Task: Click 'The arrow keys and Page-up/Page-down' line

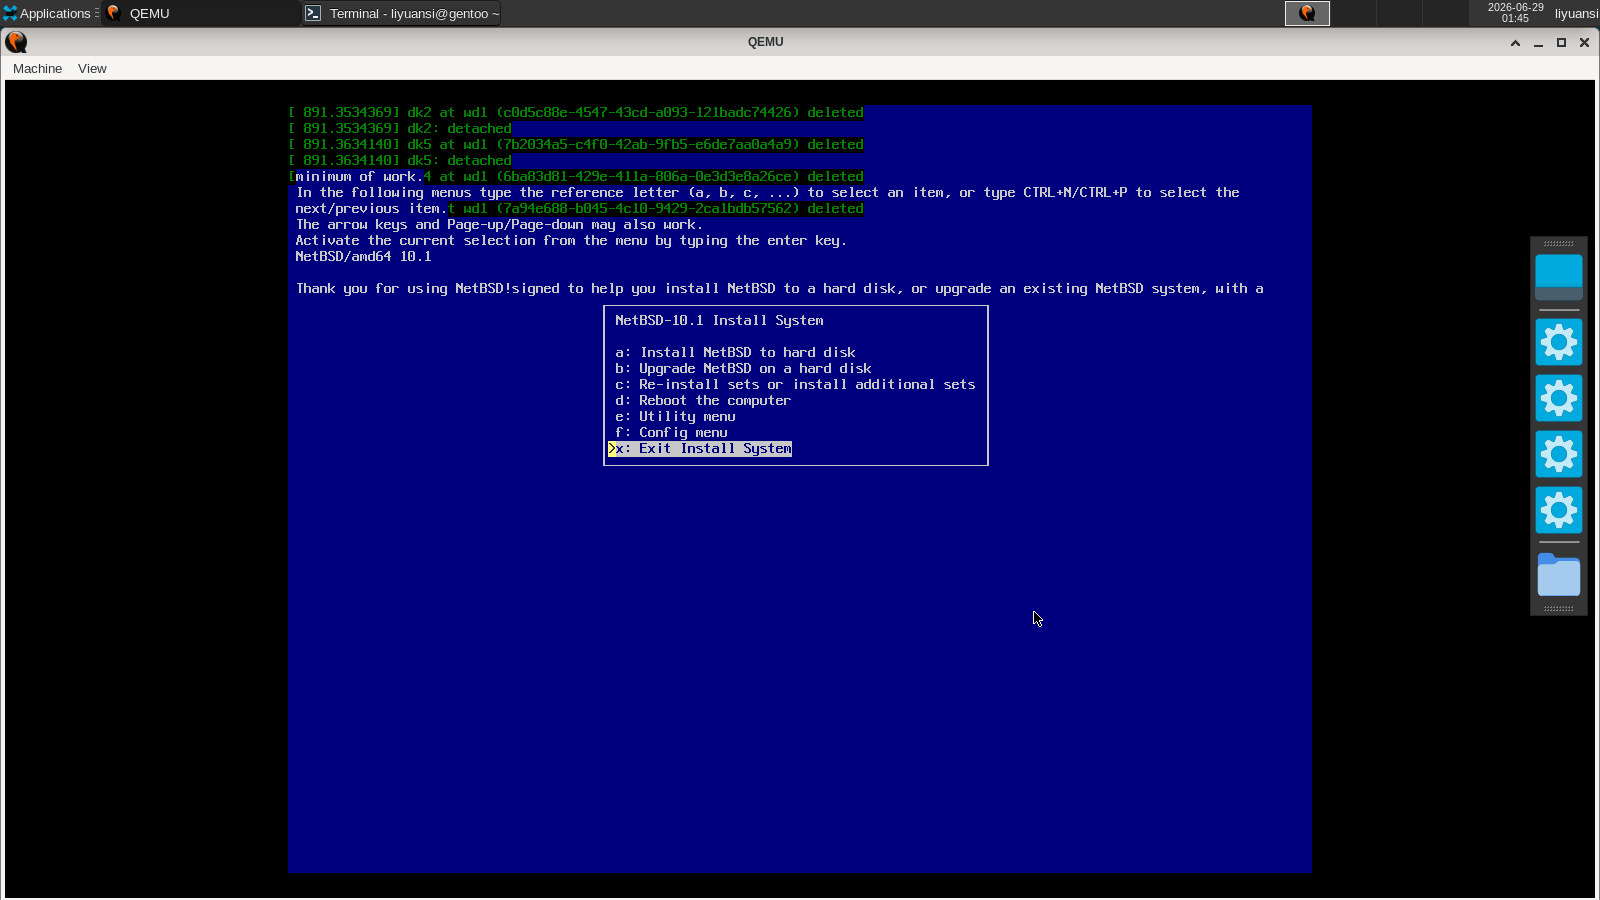Action: coord(499,225)
